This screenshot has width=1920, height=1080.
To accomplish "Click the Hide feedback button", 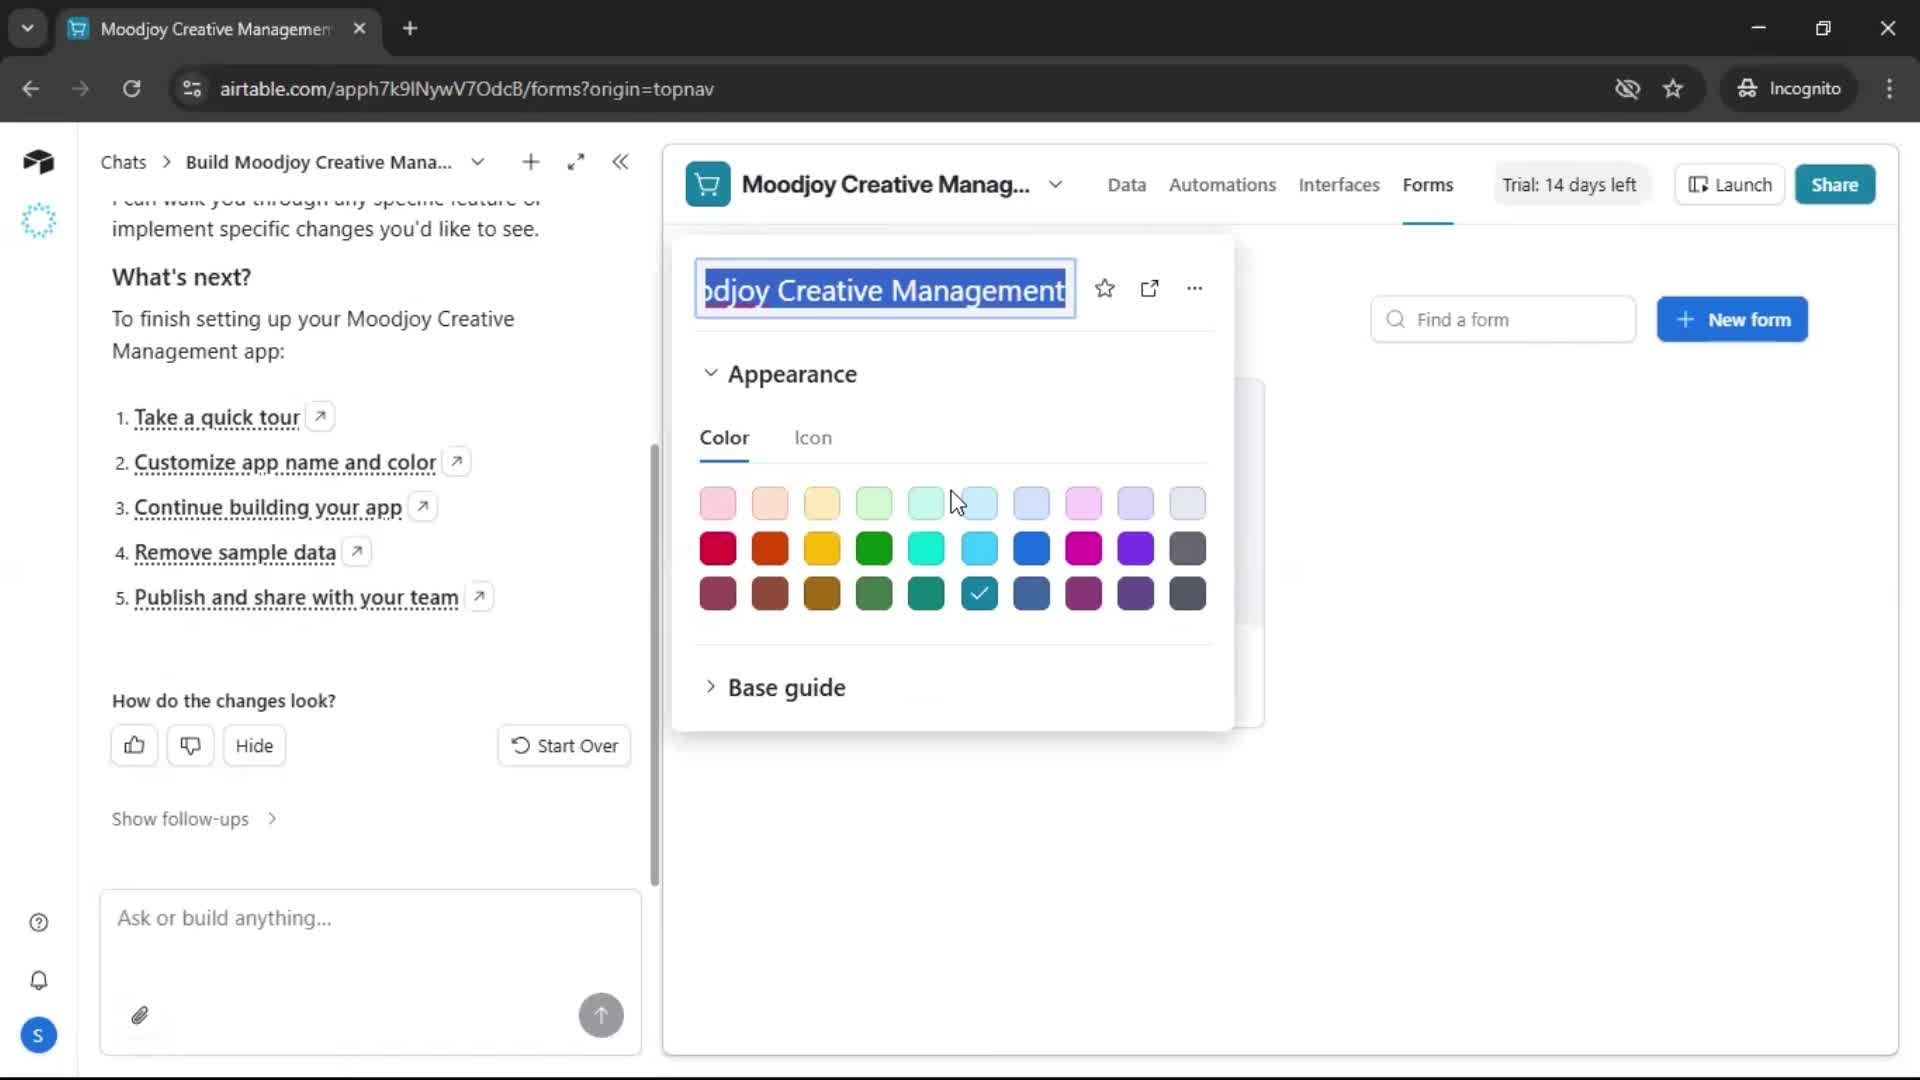I will coord(254,745).
